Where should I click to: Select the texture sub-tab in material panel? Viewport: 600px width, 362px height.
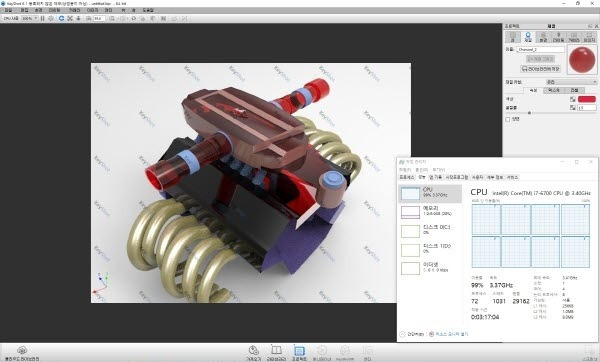point(554,90)
